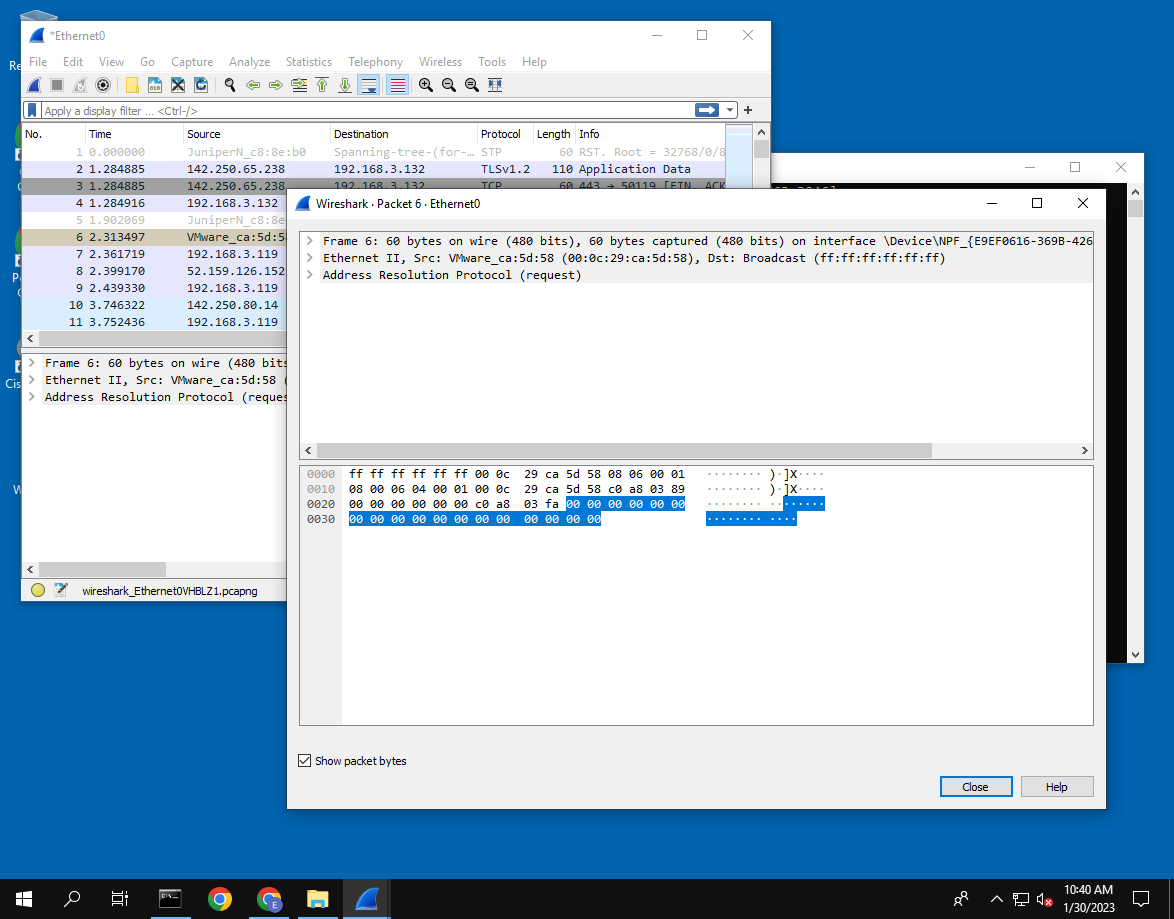Click the Reload capture file icon
The height and width of the screenshot is (919, 1174).
[201, 85]
